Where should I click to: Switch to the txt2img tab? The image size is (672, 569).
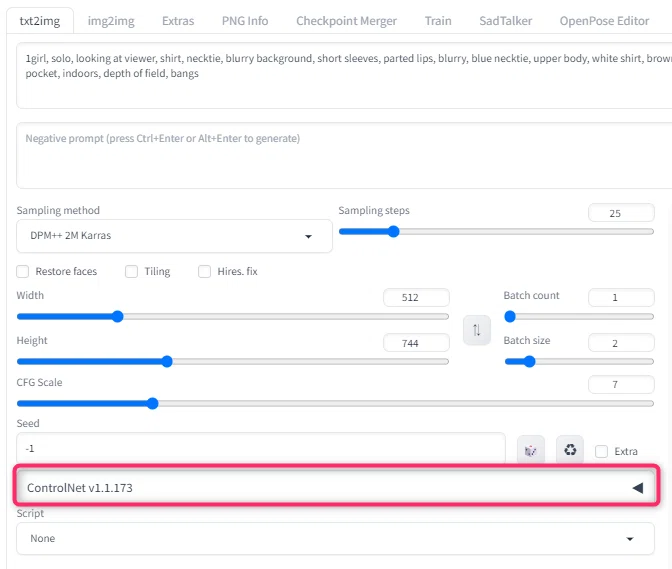point(40,21)
